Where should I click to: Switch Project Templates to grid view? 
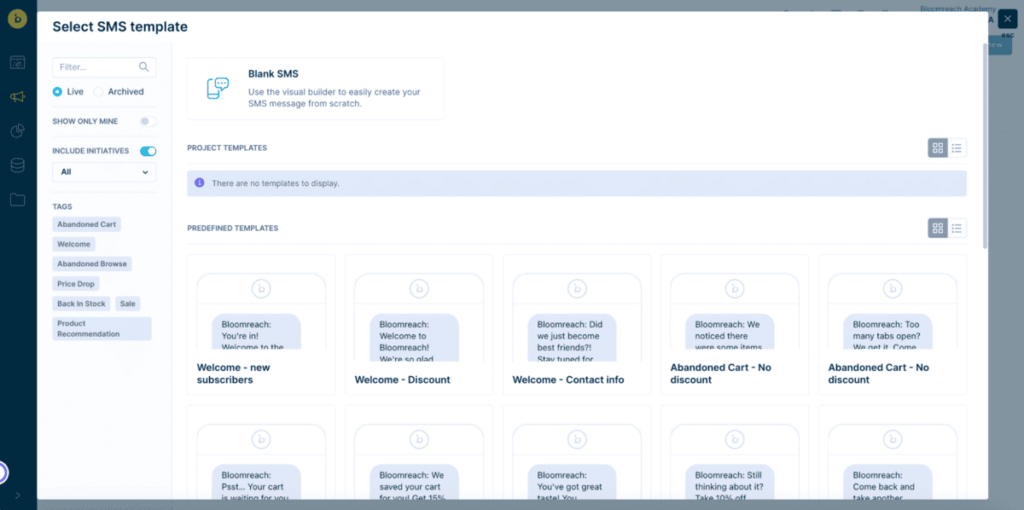pos(938,148)
